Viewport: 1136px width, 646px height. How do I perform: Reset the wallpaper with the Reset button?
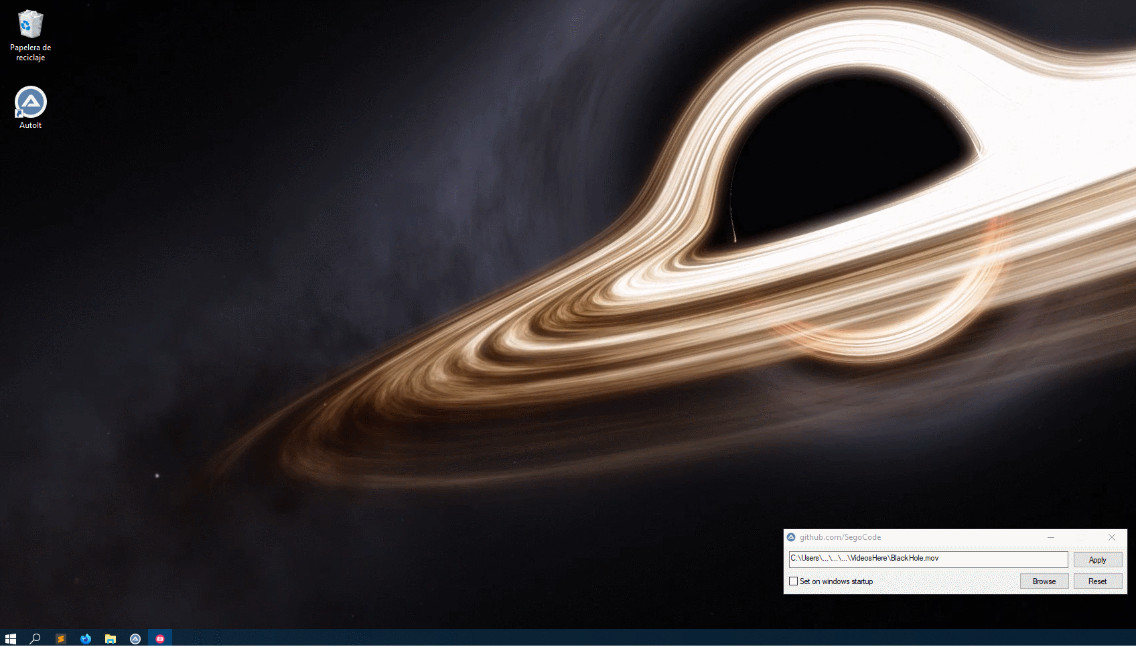(x=1098, y=581)
